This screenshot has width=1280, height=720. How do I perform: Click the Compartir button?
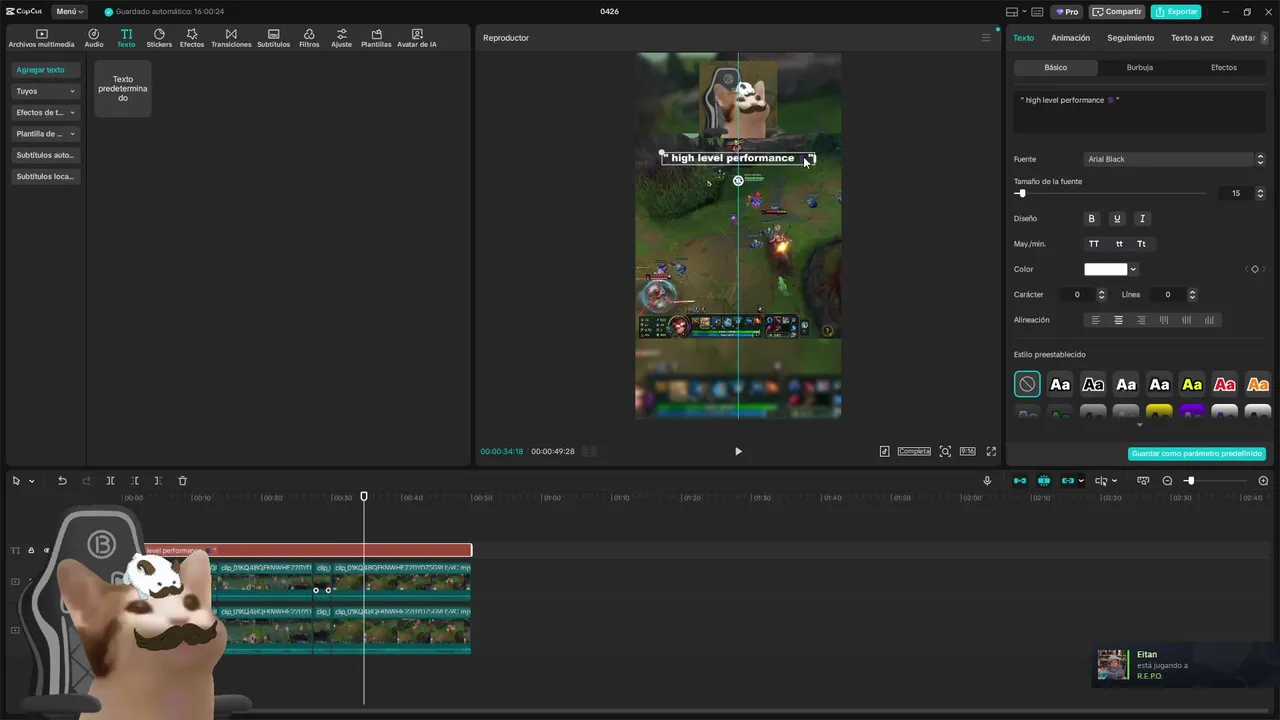coord(1117,12)
